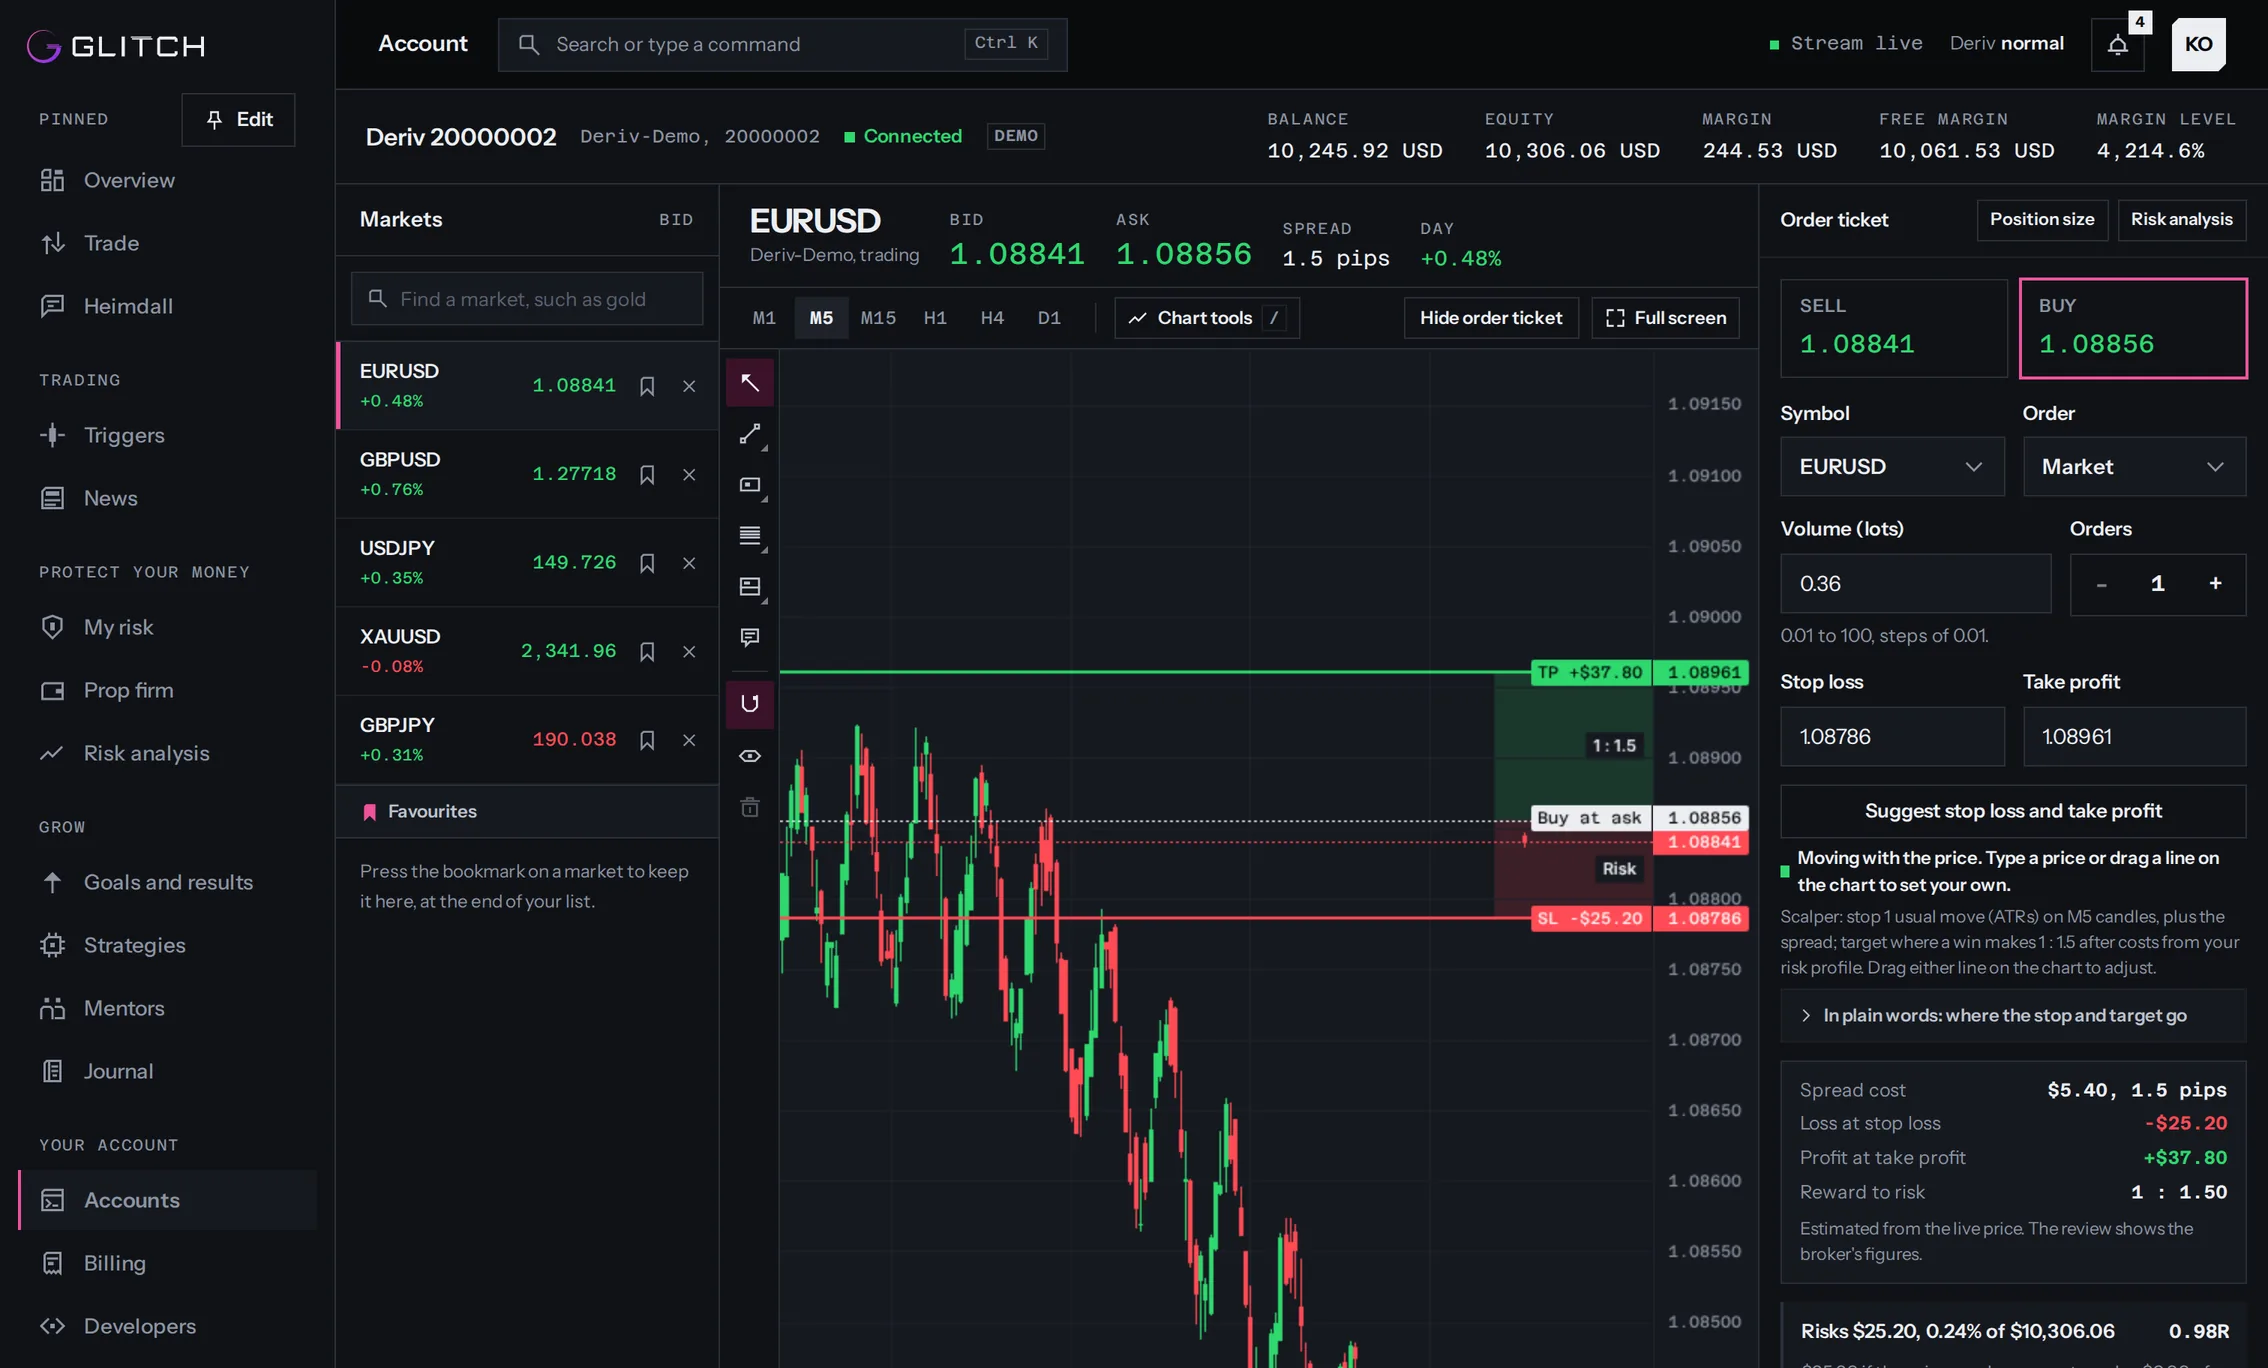This screenshot has width=2268, height=1368.
Task: Click the Edit pinned items button
Action: (x=238, y=120)
